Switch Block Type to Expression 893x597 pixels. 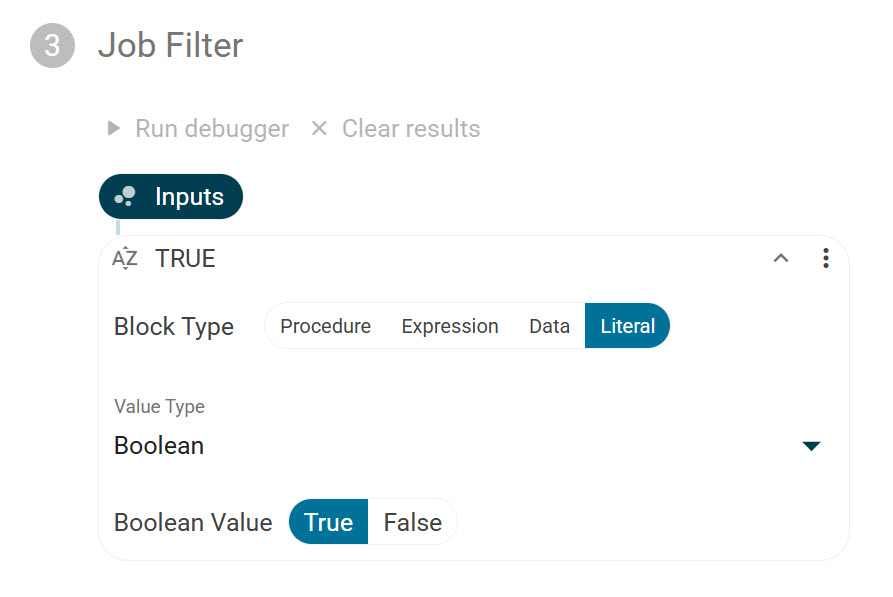[449, 327]
